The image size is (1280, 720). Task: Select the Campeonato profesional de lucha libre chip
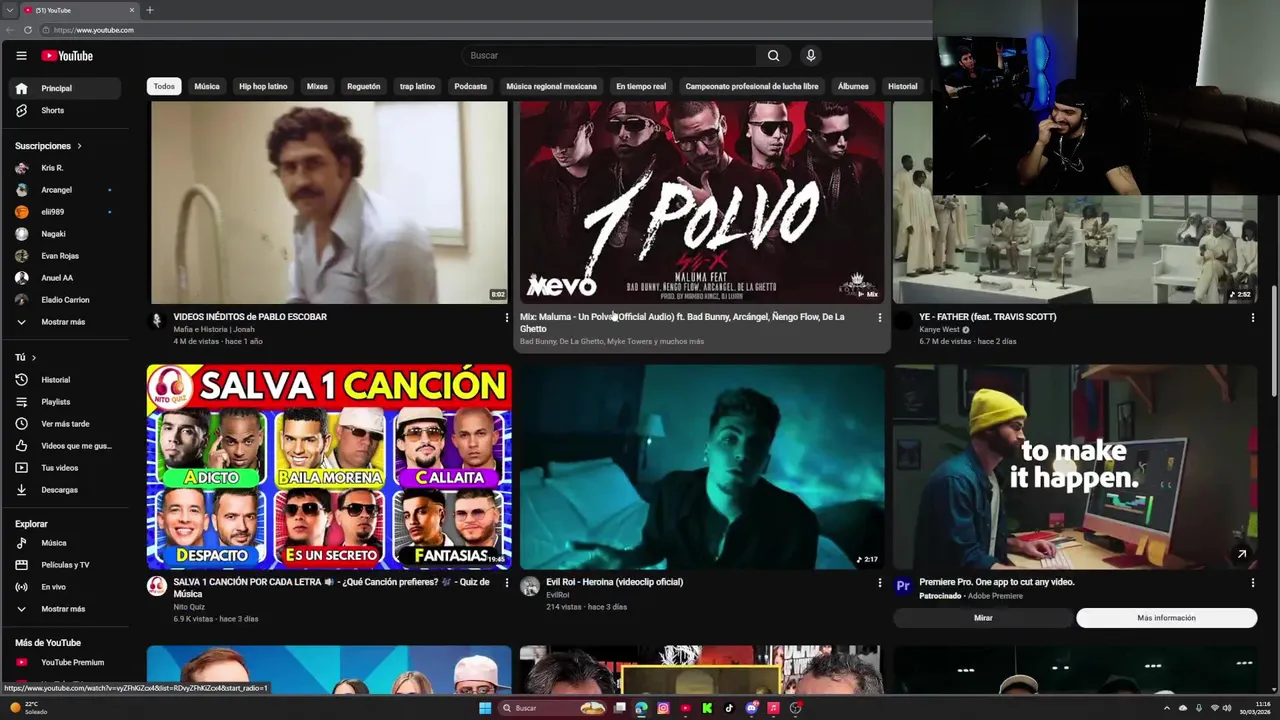tap(752, 86)
